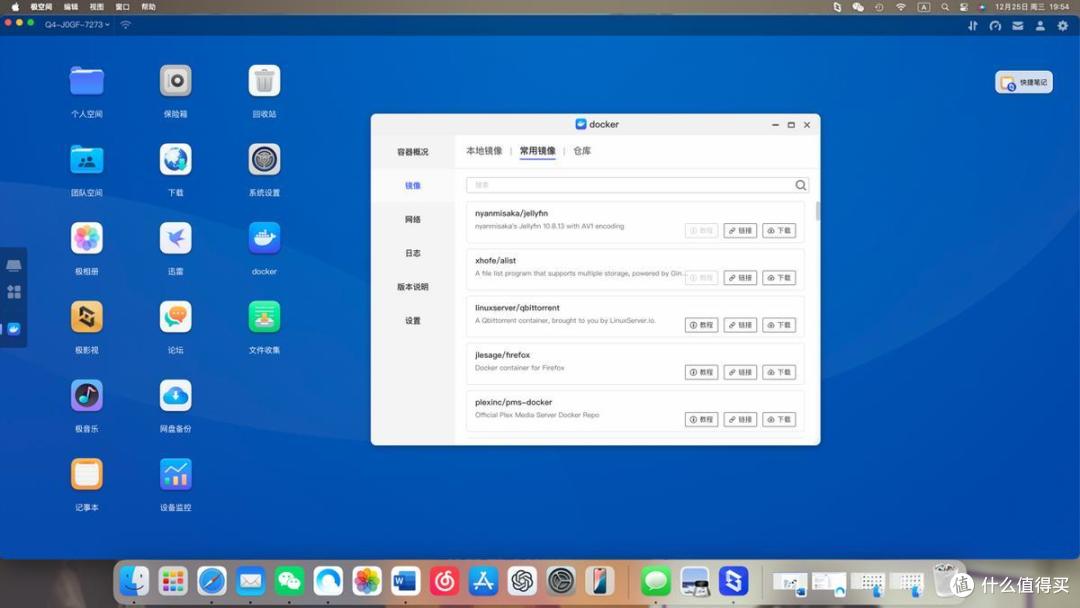Click 下载 for xhofe/alist
The image size is (1080, 608).
click(x=779, y=277)
